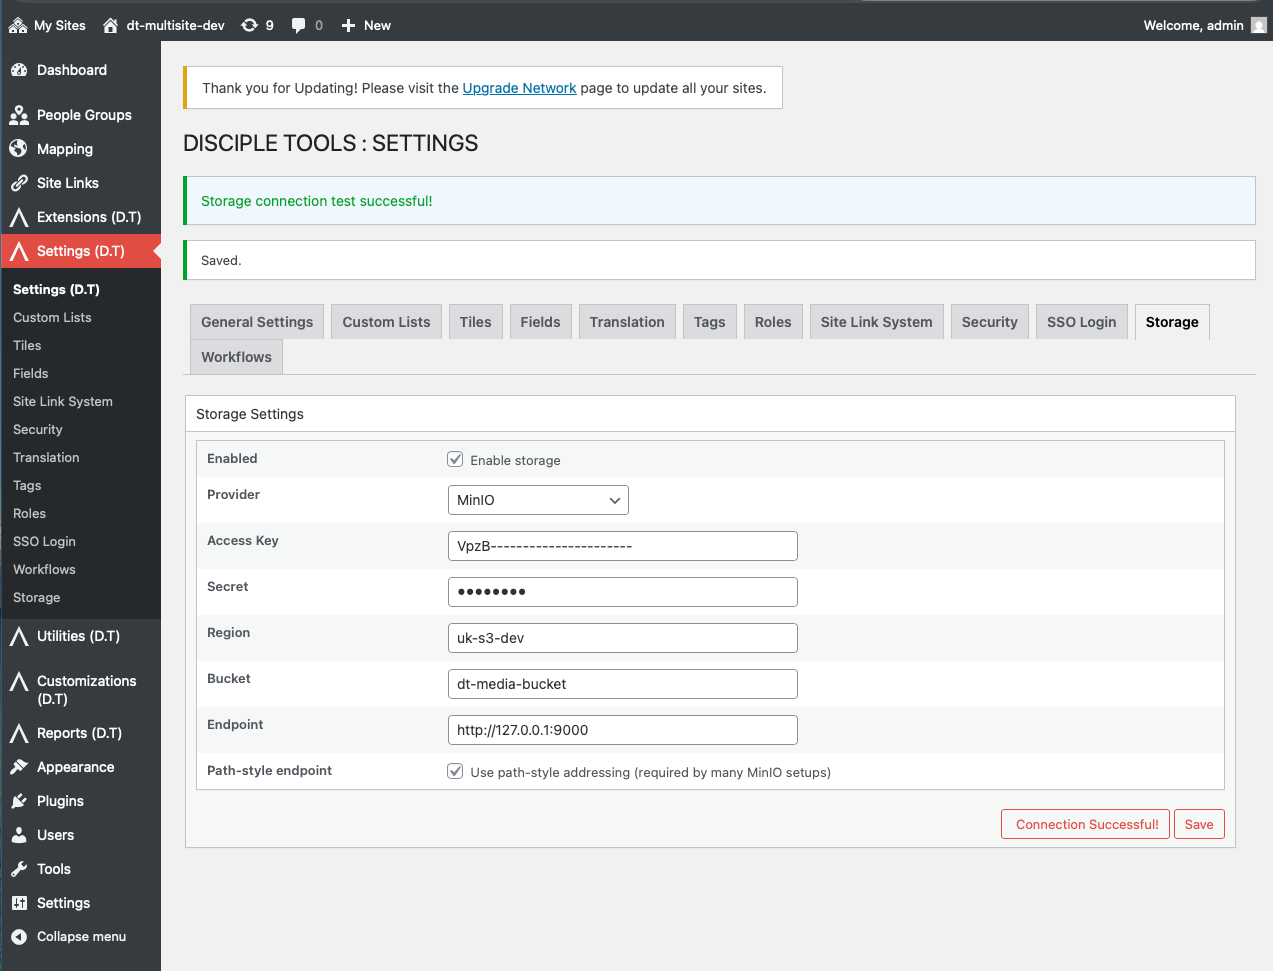Open Appearance via its brush icon

[21, 767]
